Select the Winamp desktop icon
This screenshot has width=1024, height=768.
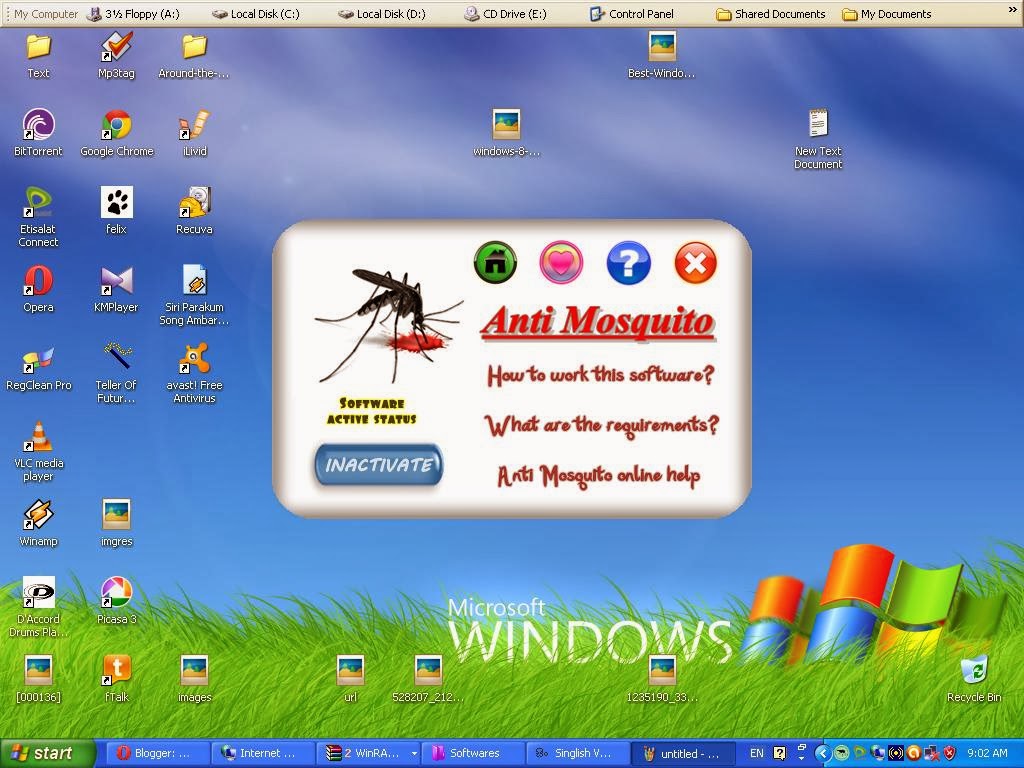click(38, 523)
